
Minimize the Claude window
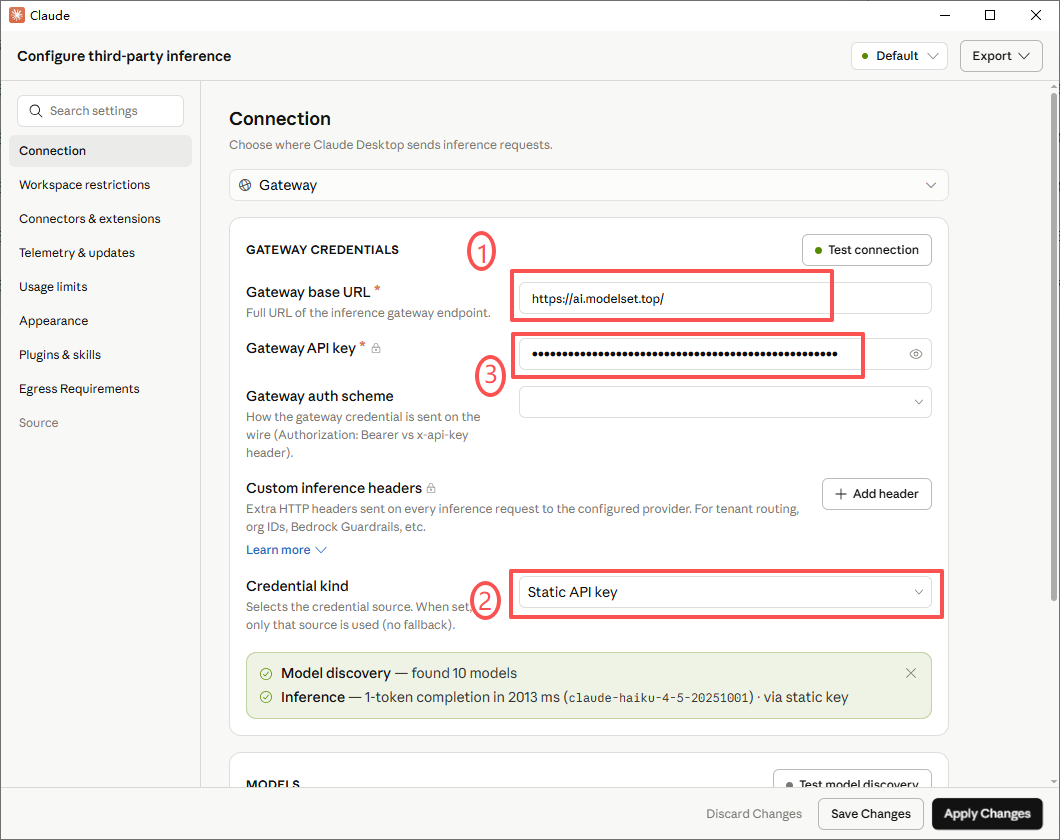coord(945,15)
